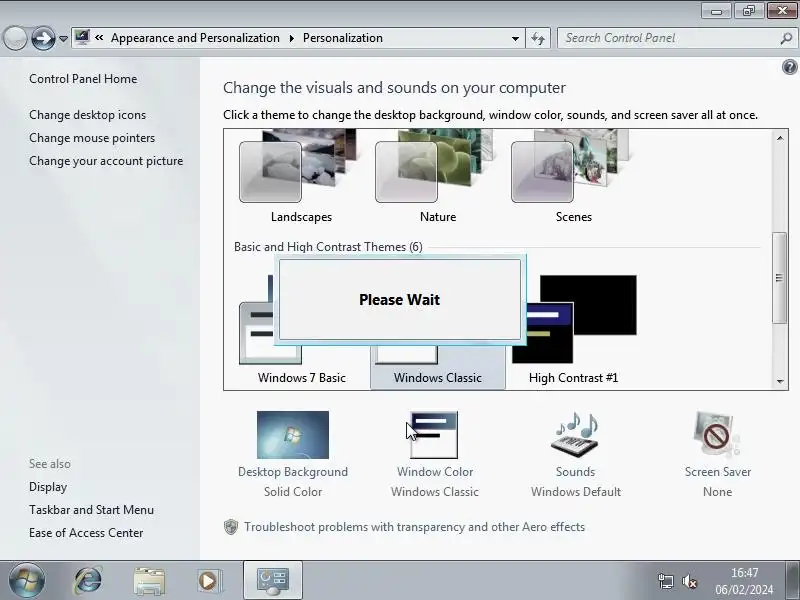The height and width of the screenshot is (600, 800).
Task: Go back with the back button
Action: [15, 38]
